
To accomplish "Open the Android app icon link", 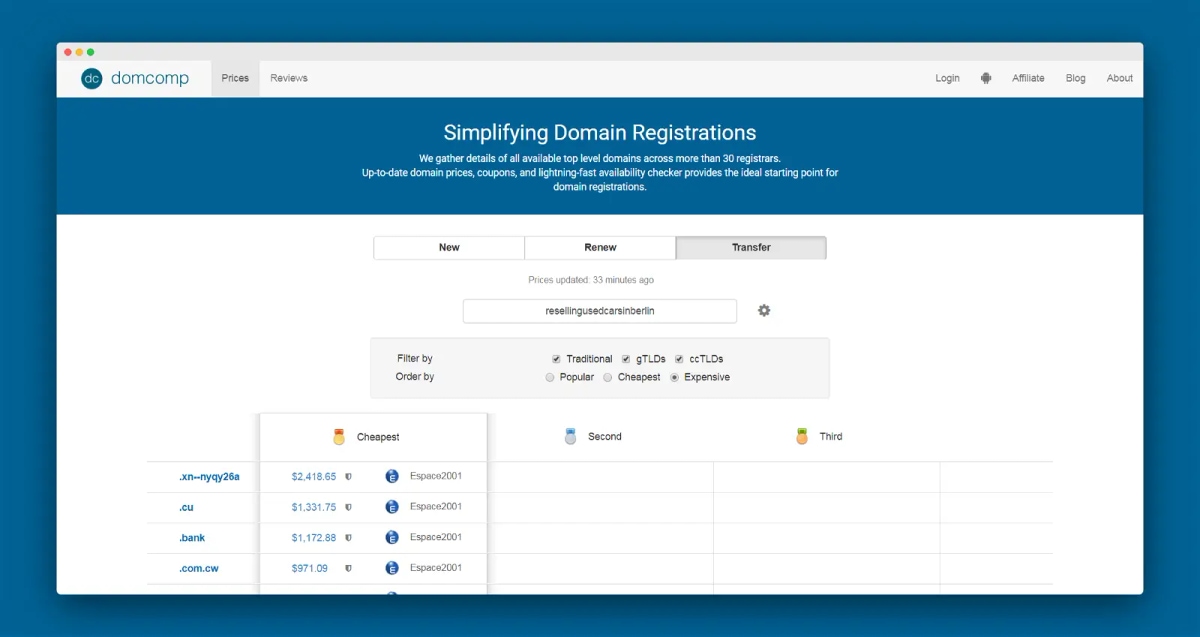I will [x=986, y=78].
